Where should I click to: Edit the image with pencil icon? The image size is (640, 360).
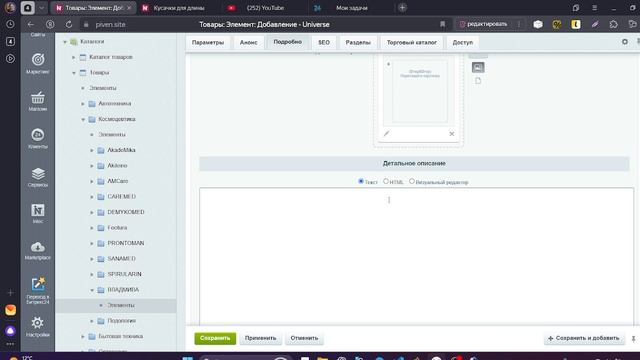click(386, 134)
